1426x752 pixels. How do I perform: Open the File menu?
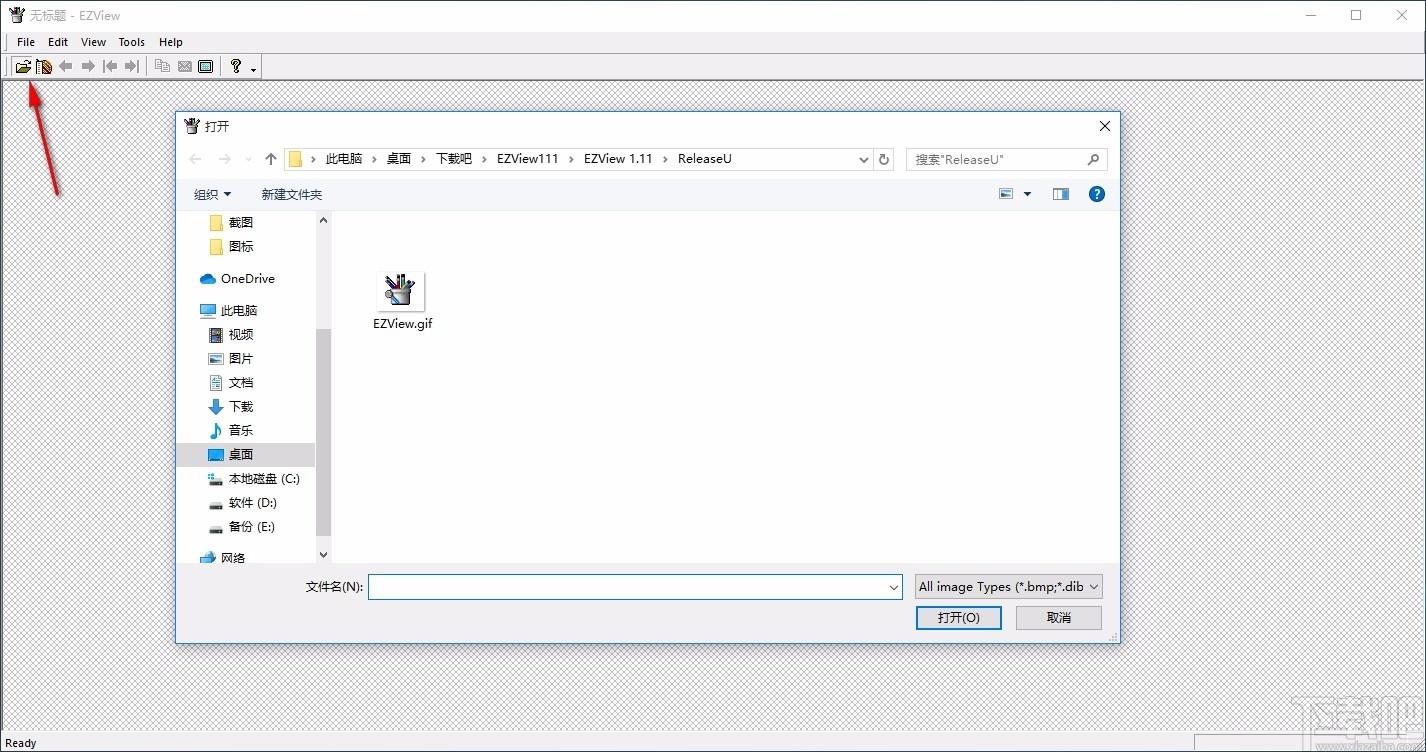point(26,42)
